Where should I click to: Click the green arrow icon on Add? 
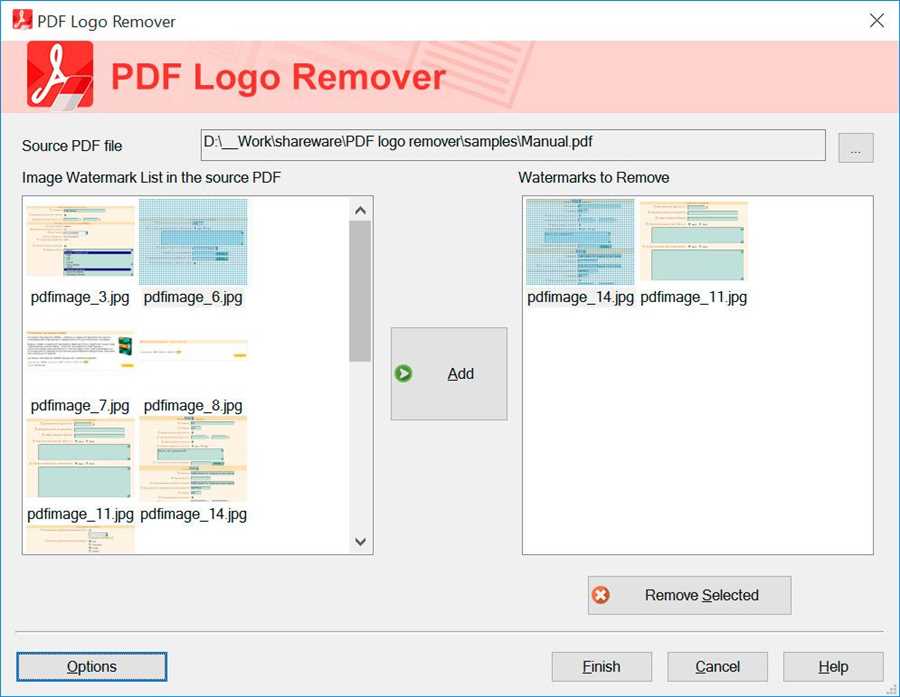pyautogui.click(x=403, y=374)
